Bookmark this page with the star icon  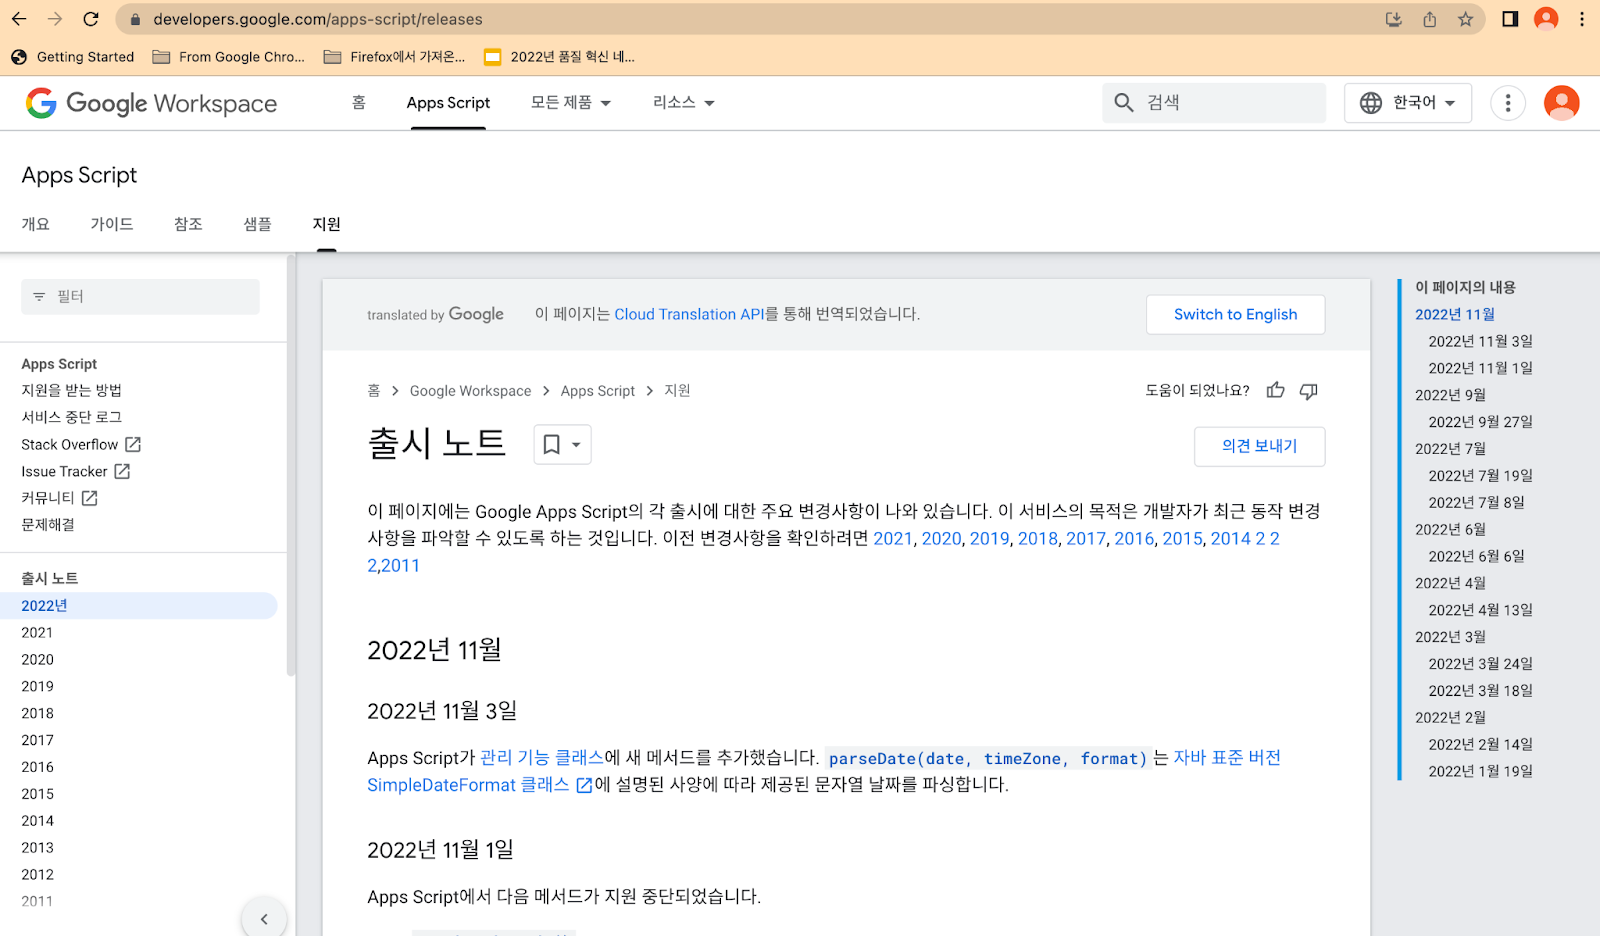tap(1465, 19)
